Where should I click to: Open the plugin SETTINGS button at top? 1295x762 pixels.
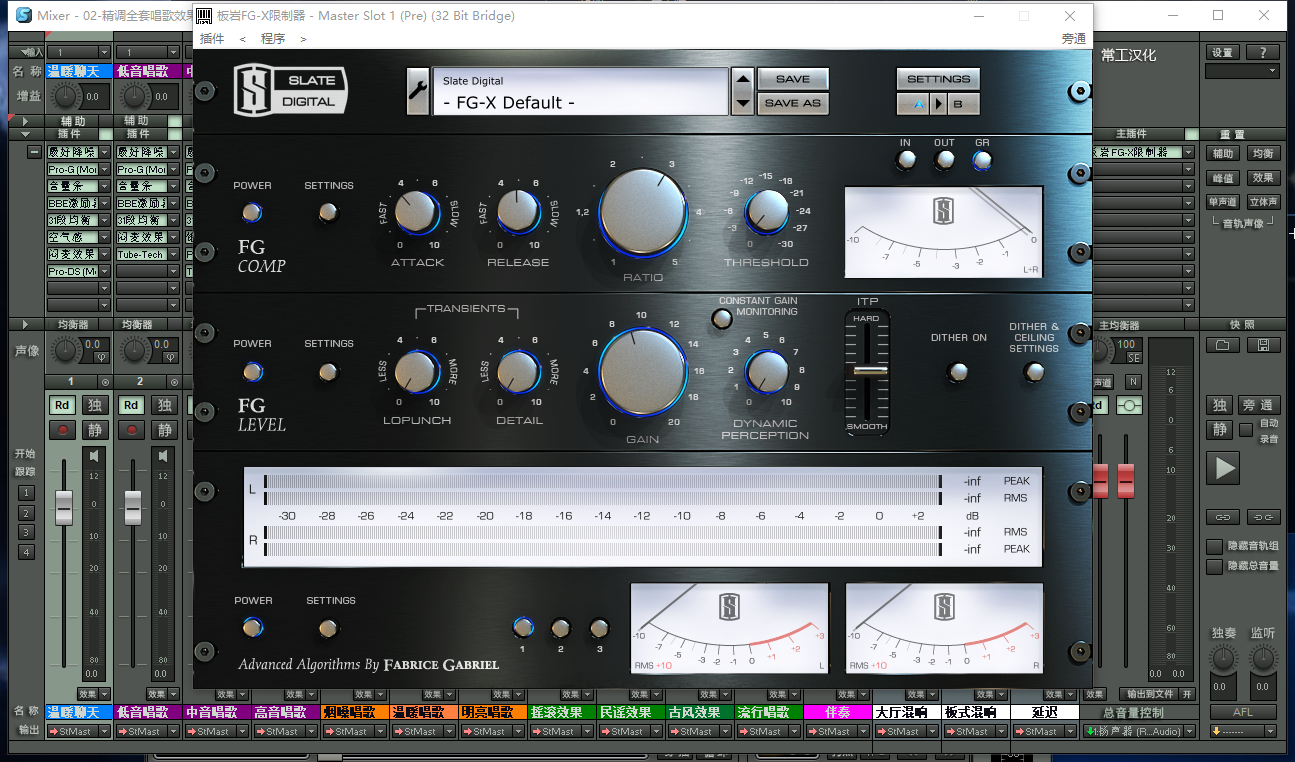[x=938, y=79]
